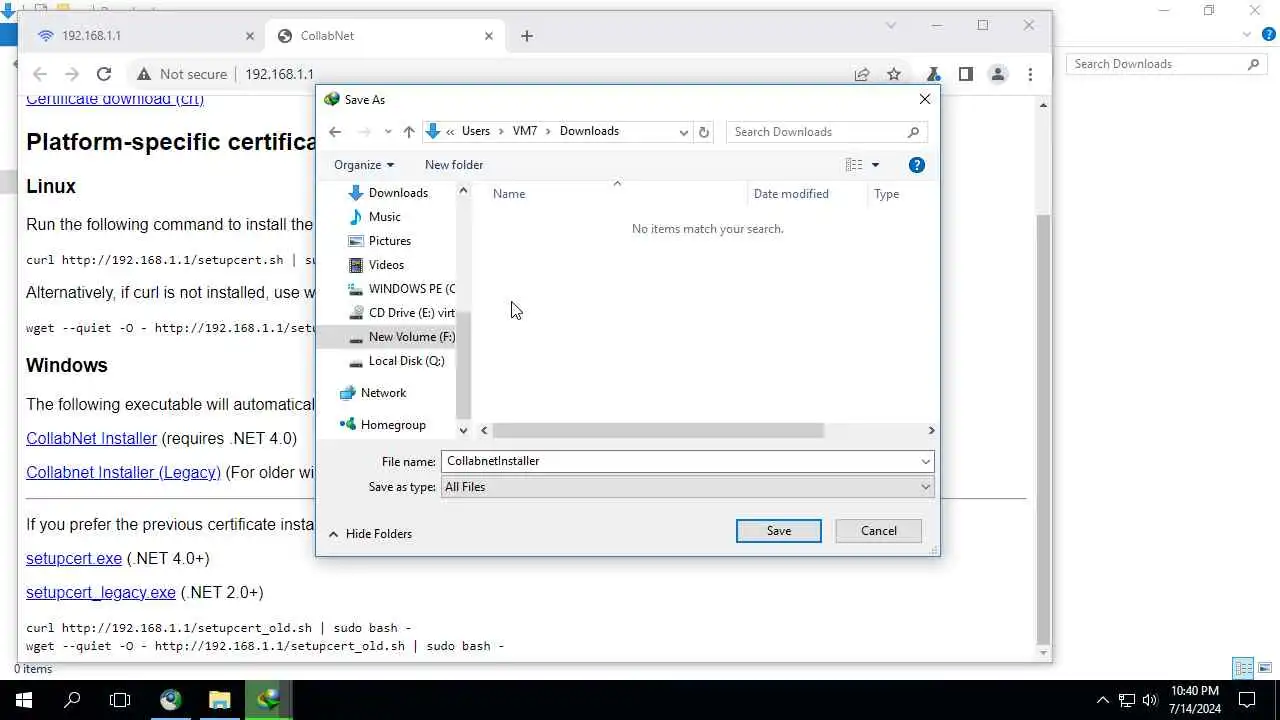Open Task View on taskbar
1280x720 pixels.
[x=120, y=700]
